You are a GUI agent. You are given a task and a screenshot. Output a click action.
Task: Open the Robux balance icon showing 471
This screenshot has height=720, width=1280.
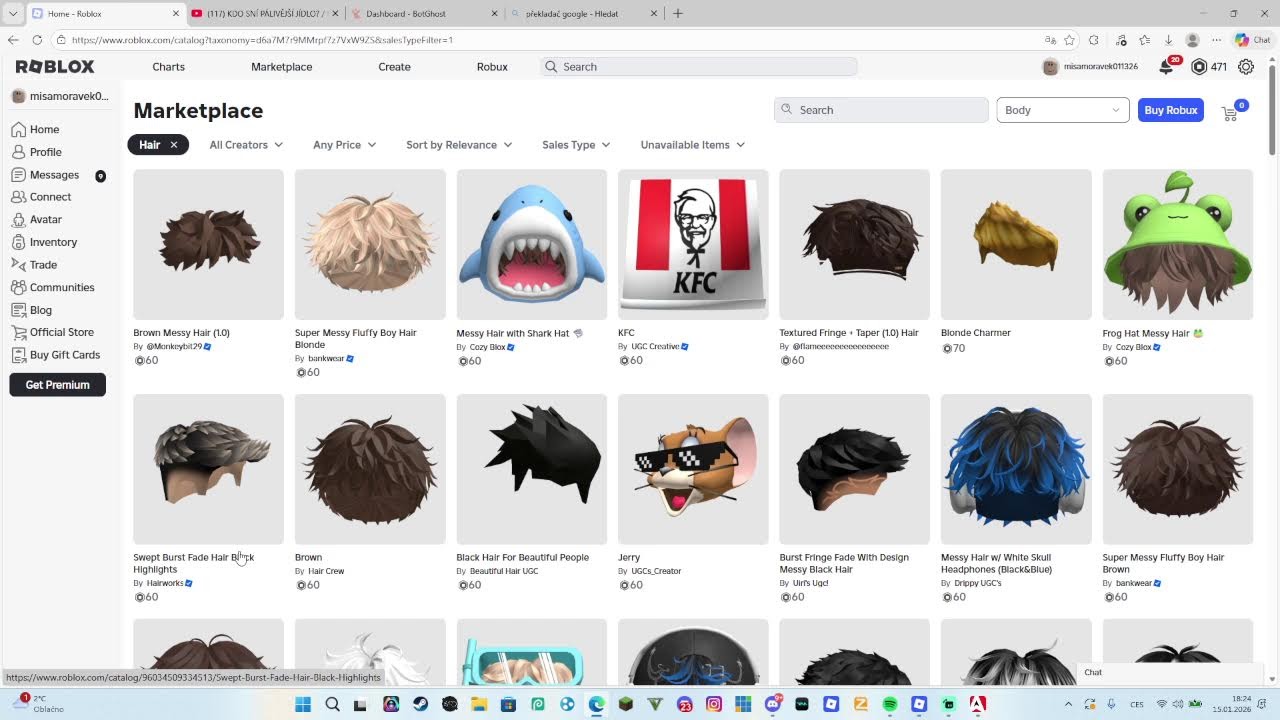tap(1200, 67)
